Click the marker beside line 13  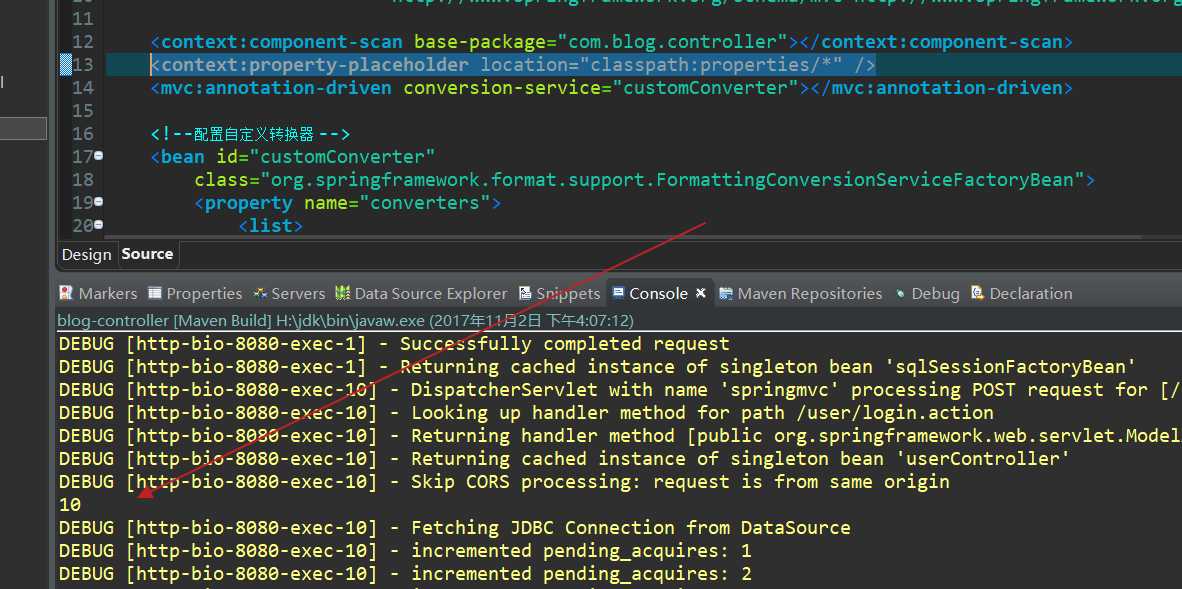[x=66, y=65]
